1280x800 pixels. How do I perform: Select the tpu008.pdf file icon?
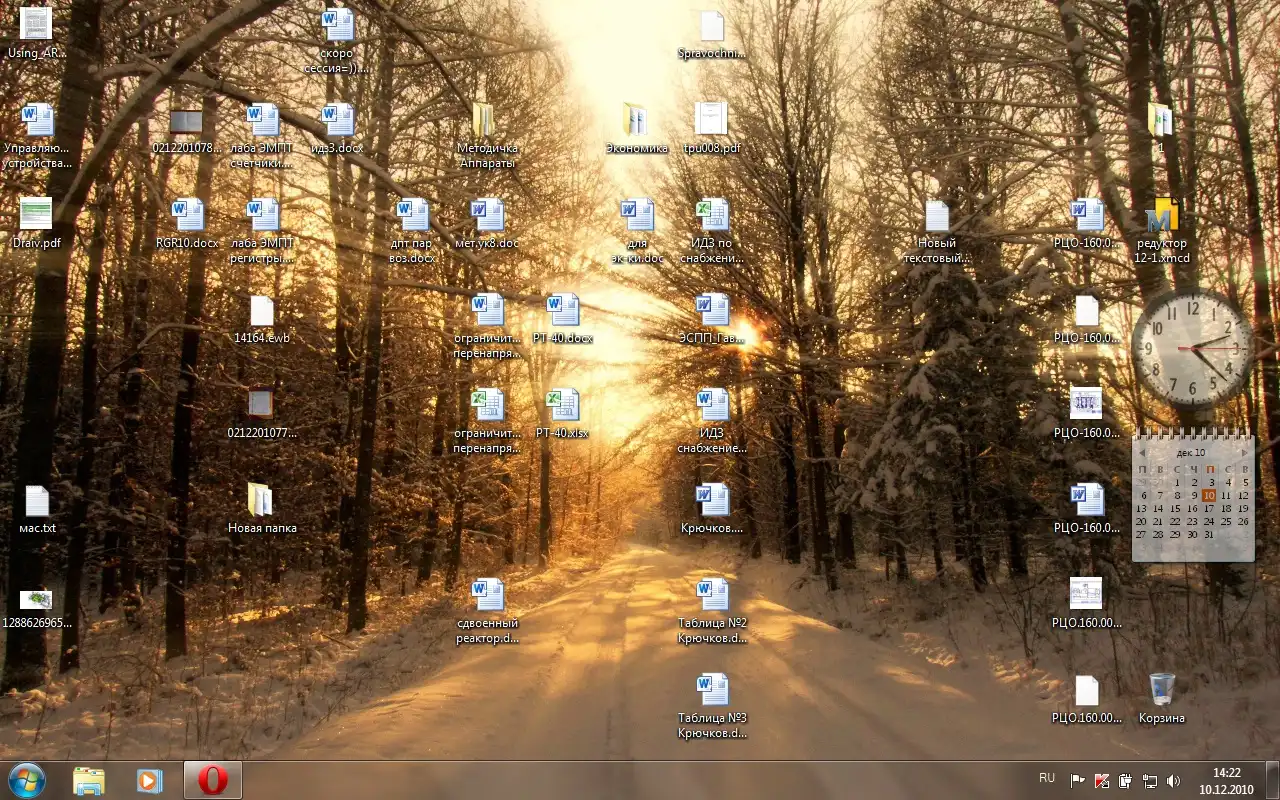(x=711, y=120)
